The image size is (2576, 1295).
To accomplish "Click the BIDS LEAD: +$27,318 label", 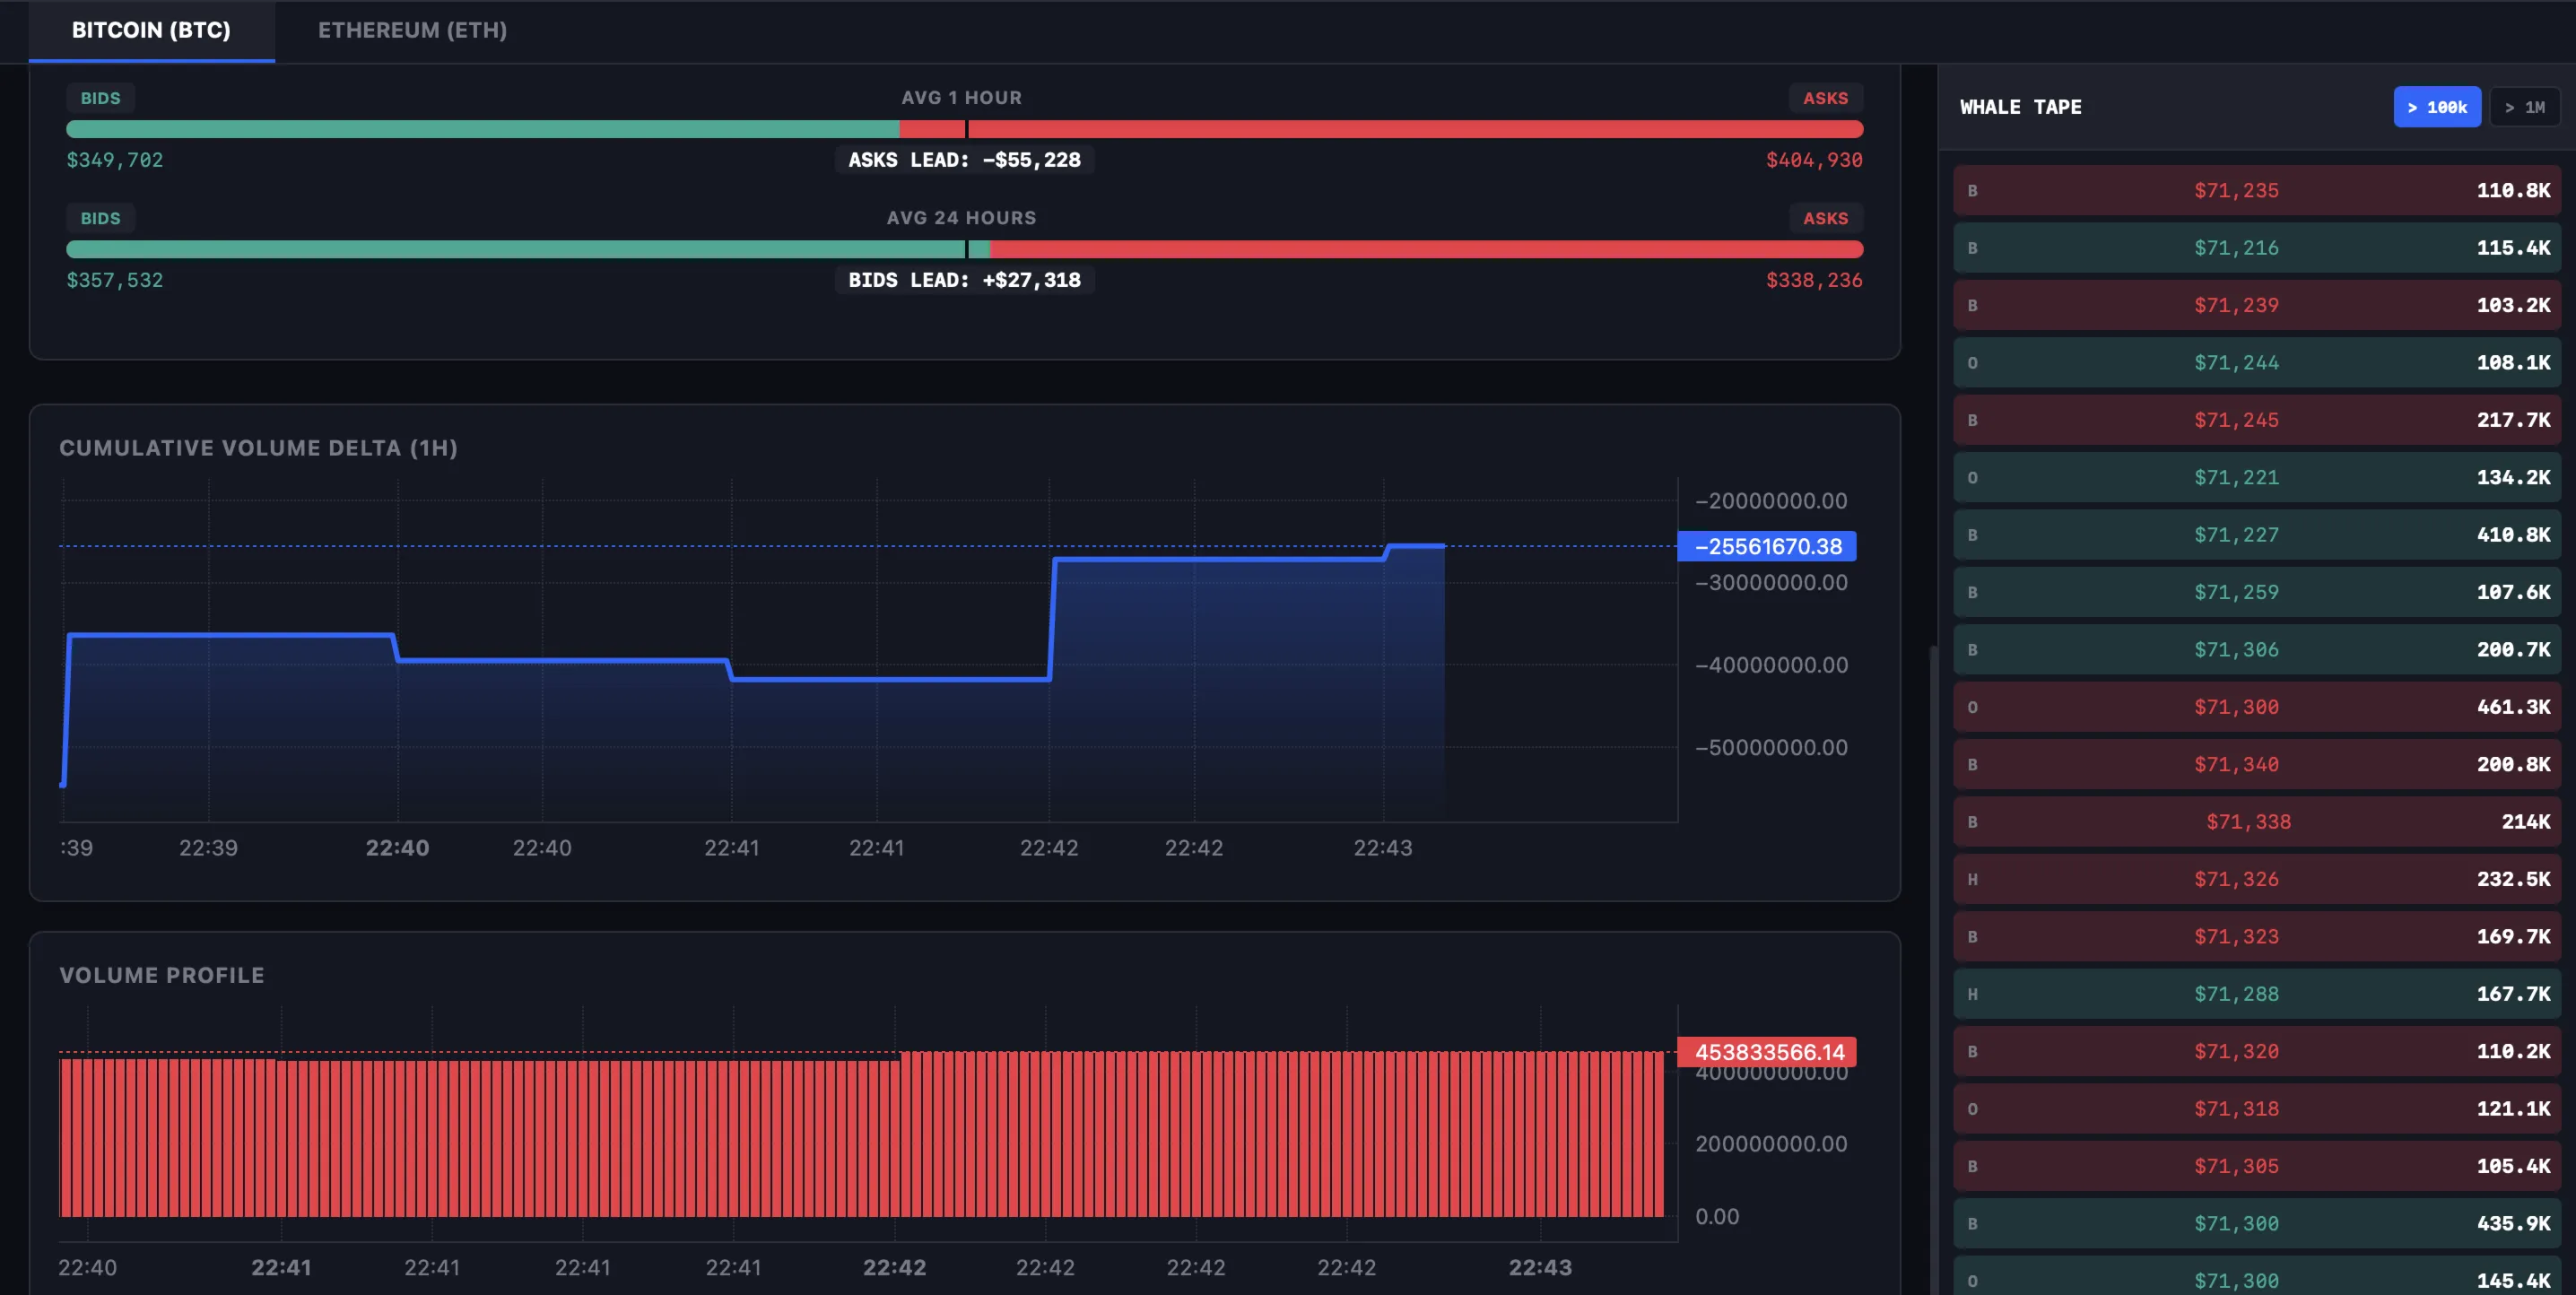I will coord(964,280).
